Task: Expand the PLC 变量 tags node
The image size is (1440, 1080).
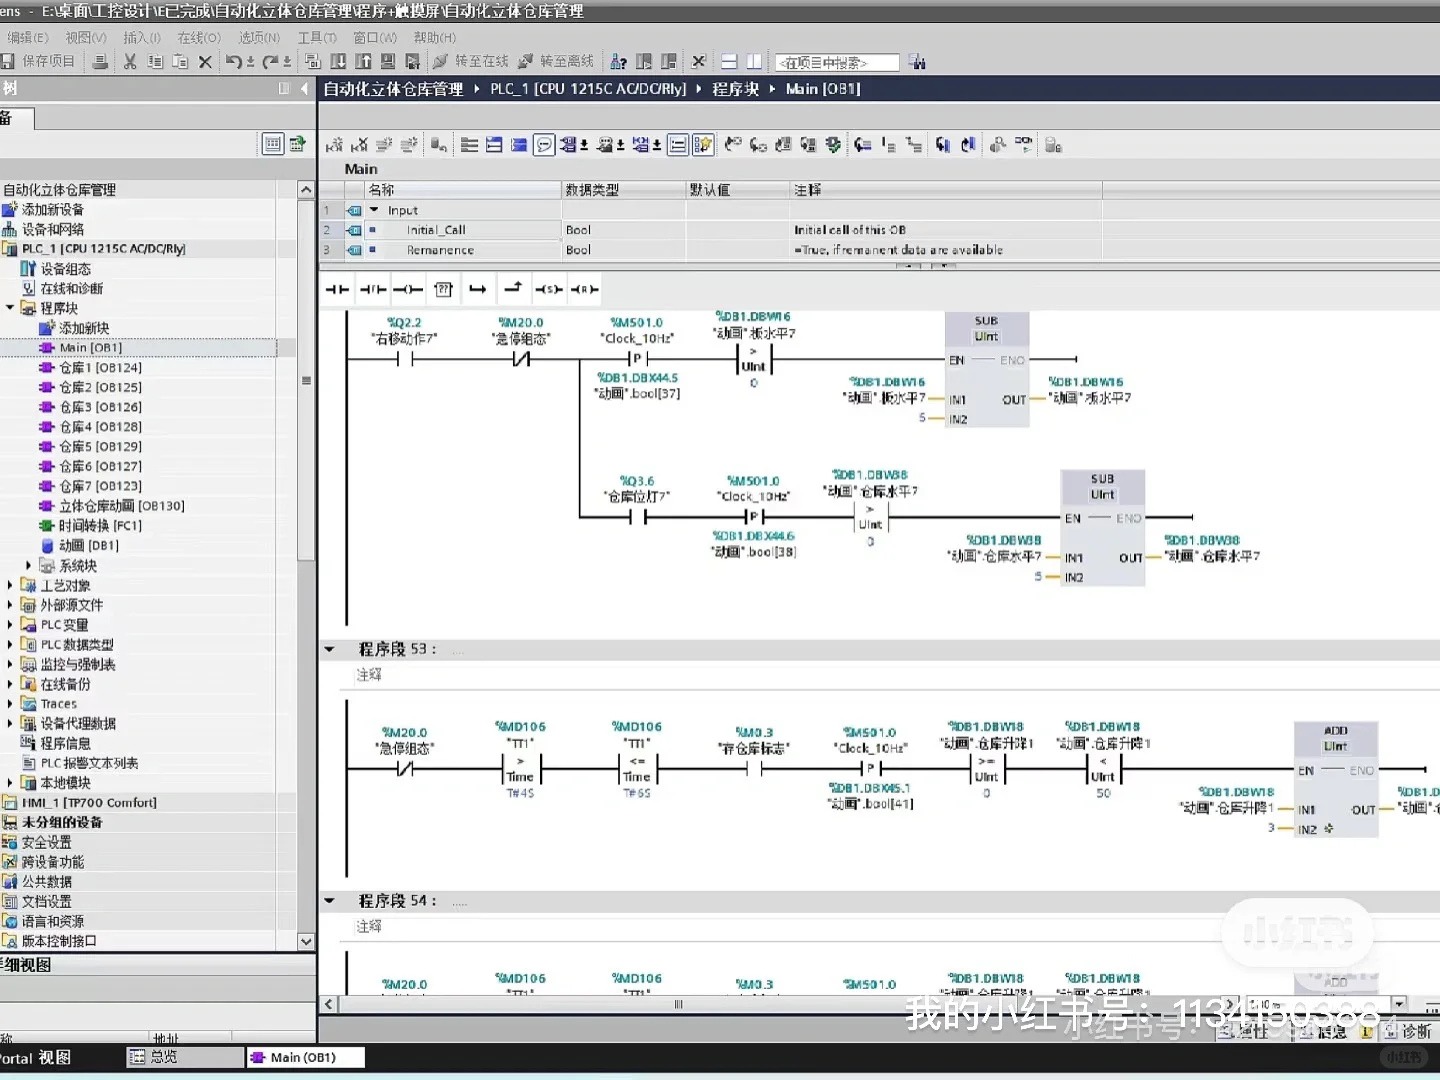Action: coord(10,625)
